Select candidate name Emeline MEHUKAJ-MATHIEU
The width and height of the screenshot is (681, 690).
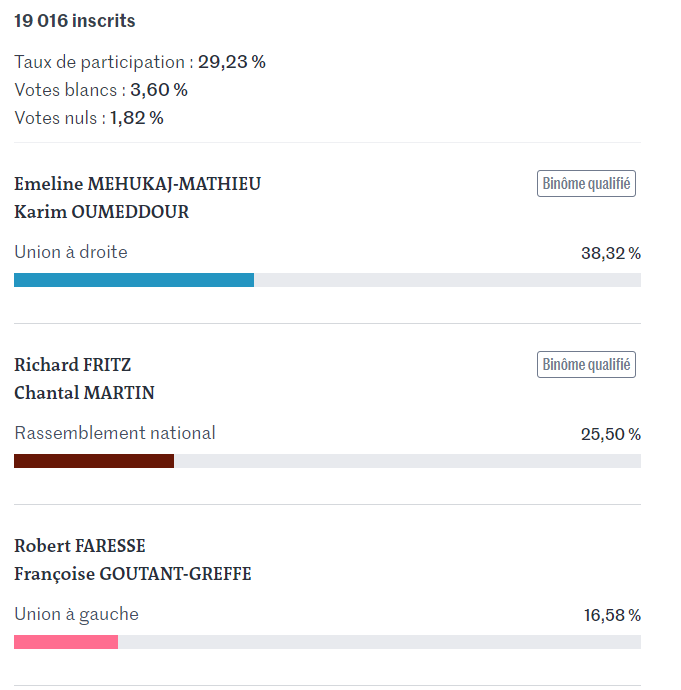coord(137,184)
